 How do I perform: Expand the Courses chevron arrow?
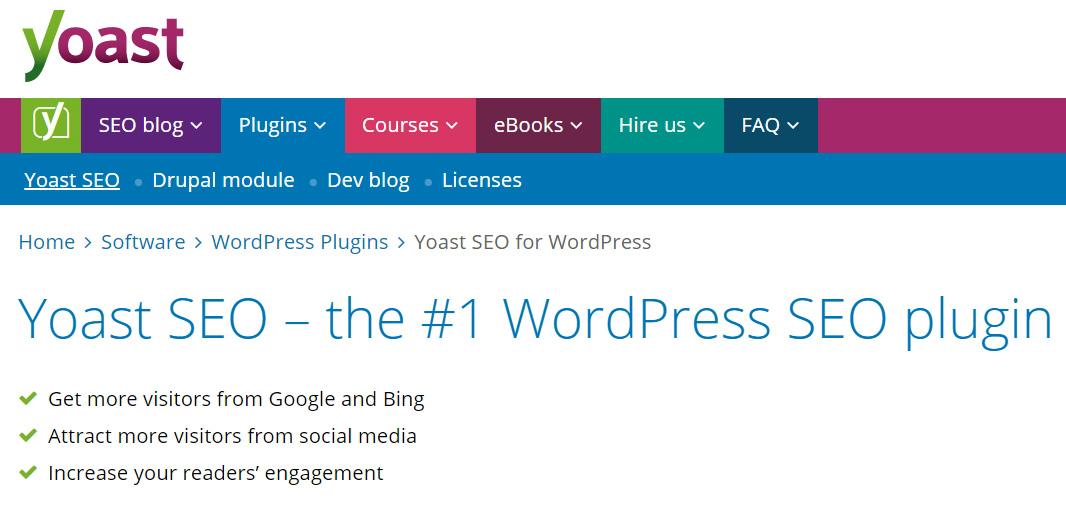[451, 126]
